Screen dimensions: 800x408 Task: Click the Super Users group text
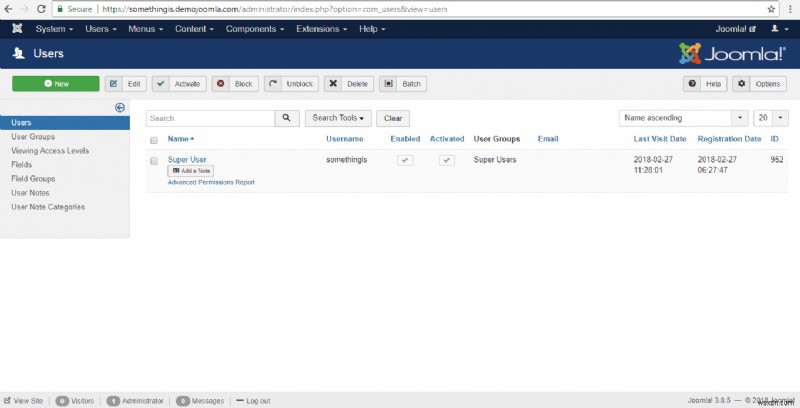pyautogui.click(x=495, y=160)
